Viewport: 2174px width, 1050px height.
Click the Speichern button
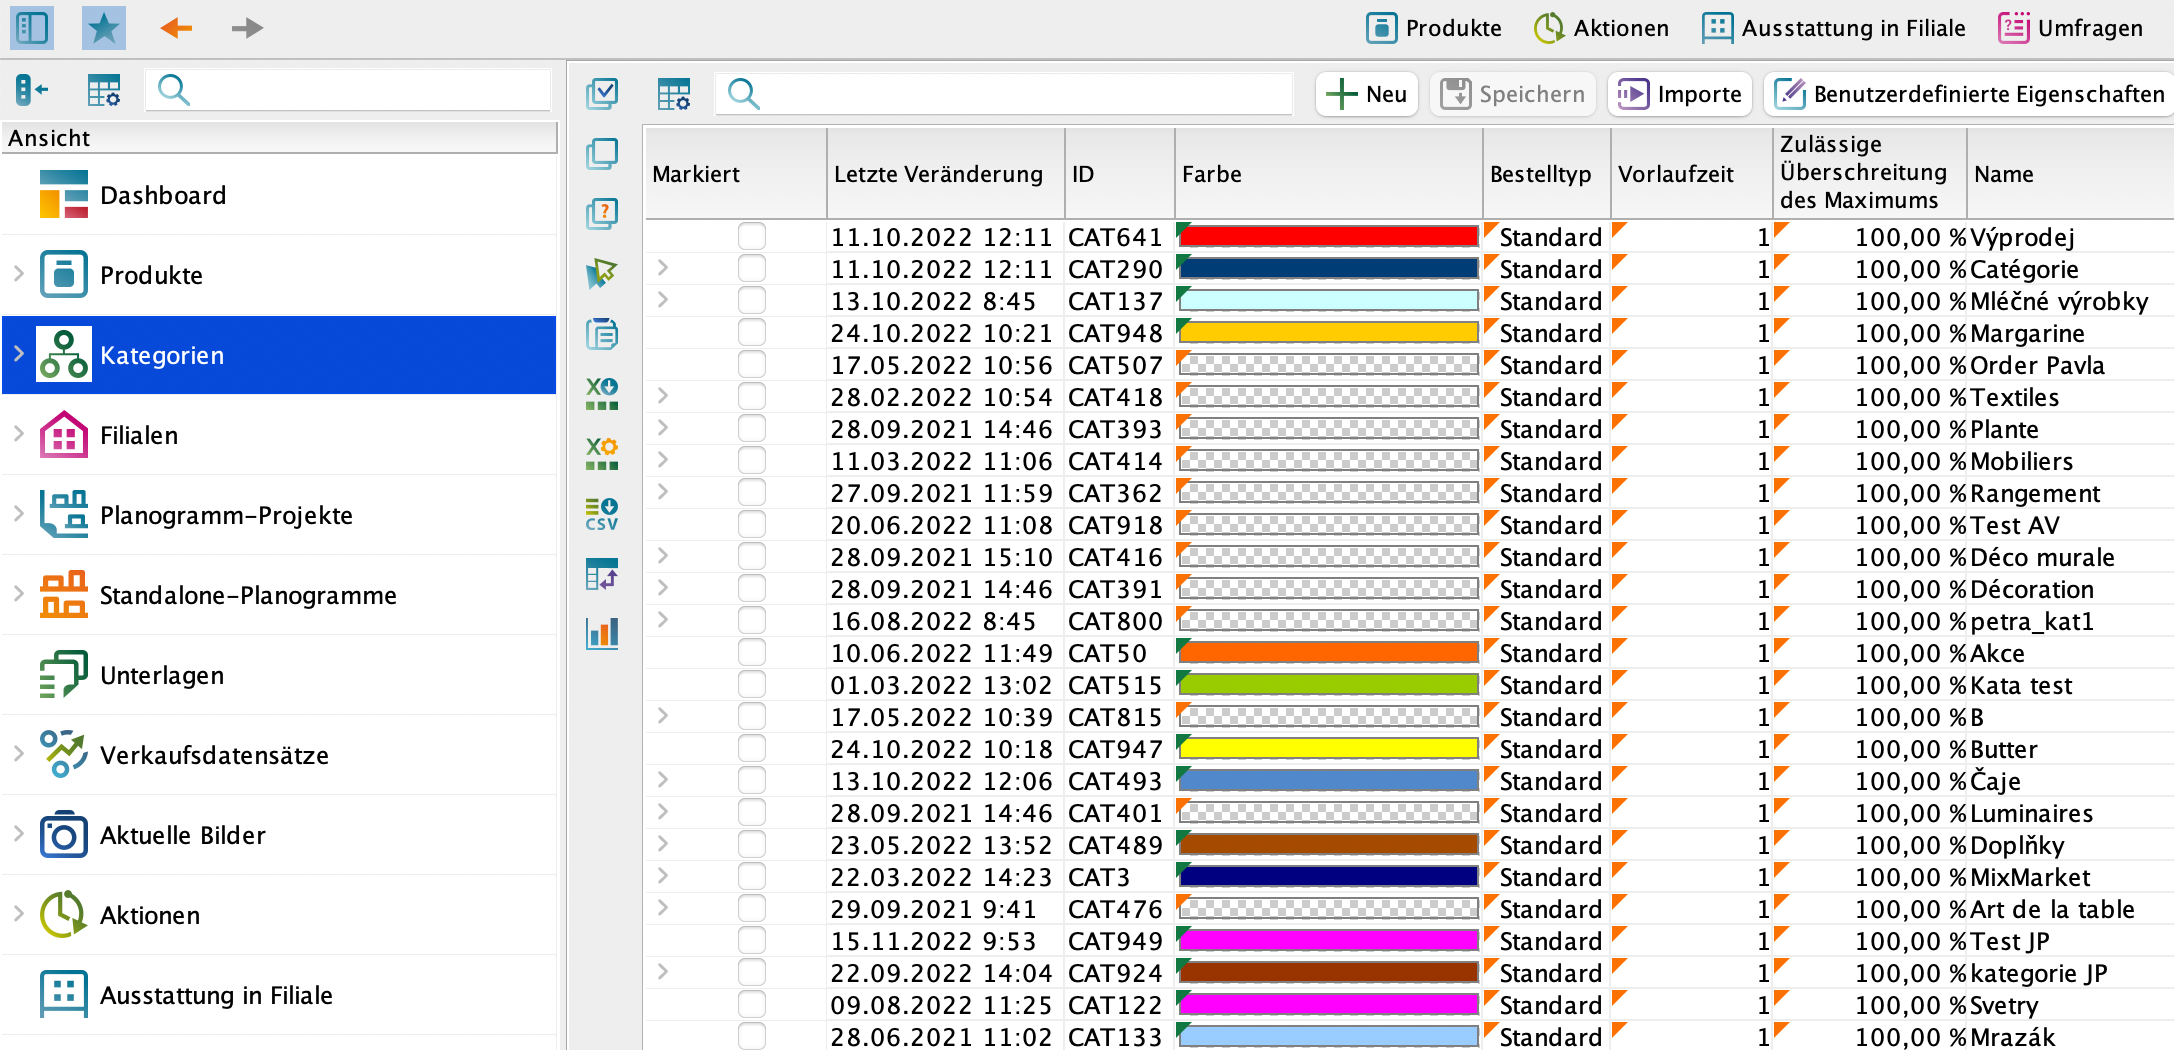click(x=1512, y=94)
